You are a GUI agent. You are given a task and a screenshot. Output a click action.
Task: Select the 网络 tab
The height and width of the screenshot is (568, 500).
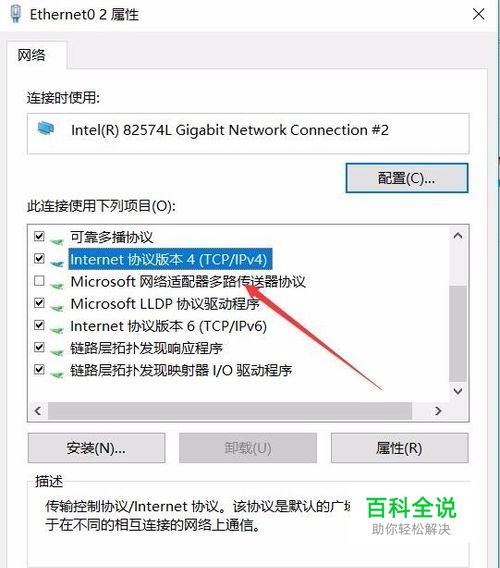32,55
